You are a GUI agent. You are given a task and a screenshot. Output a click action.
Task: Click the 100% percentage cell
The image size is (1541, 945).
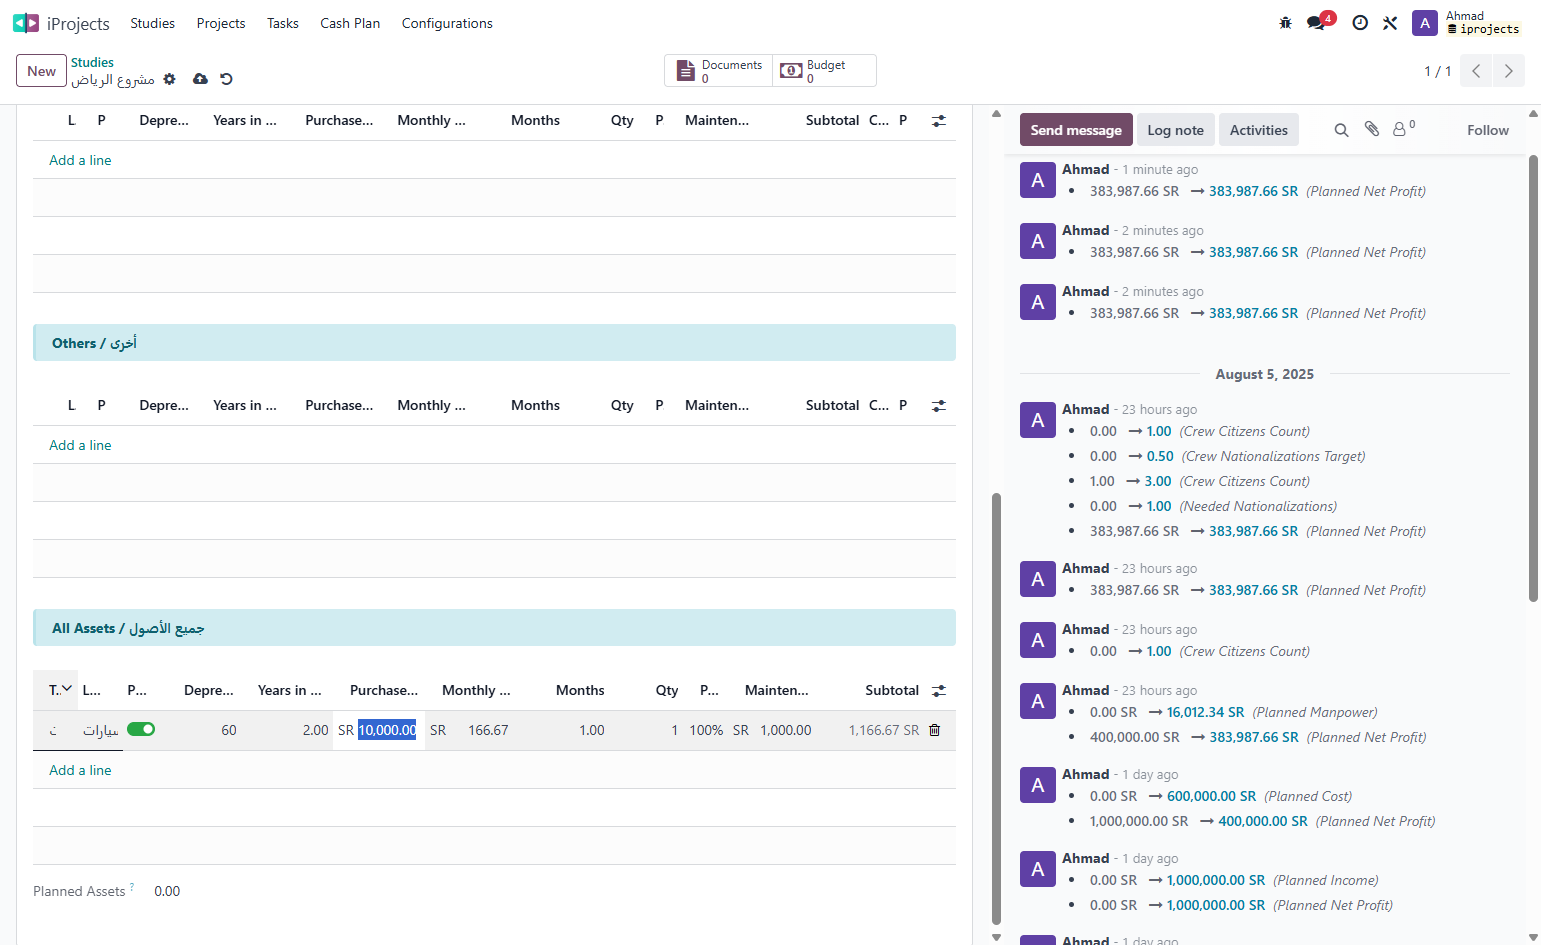(706, 730)
